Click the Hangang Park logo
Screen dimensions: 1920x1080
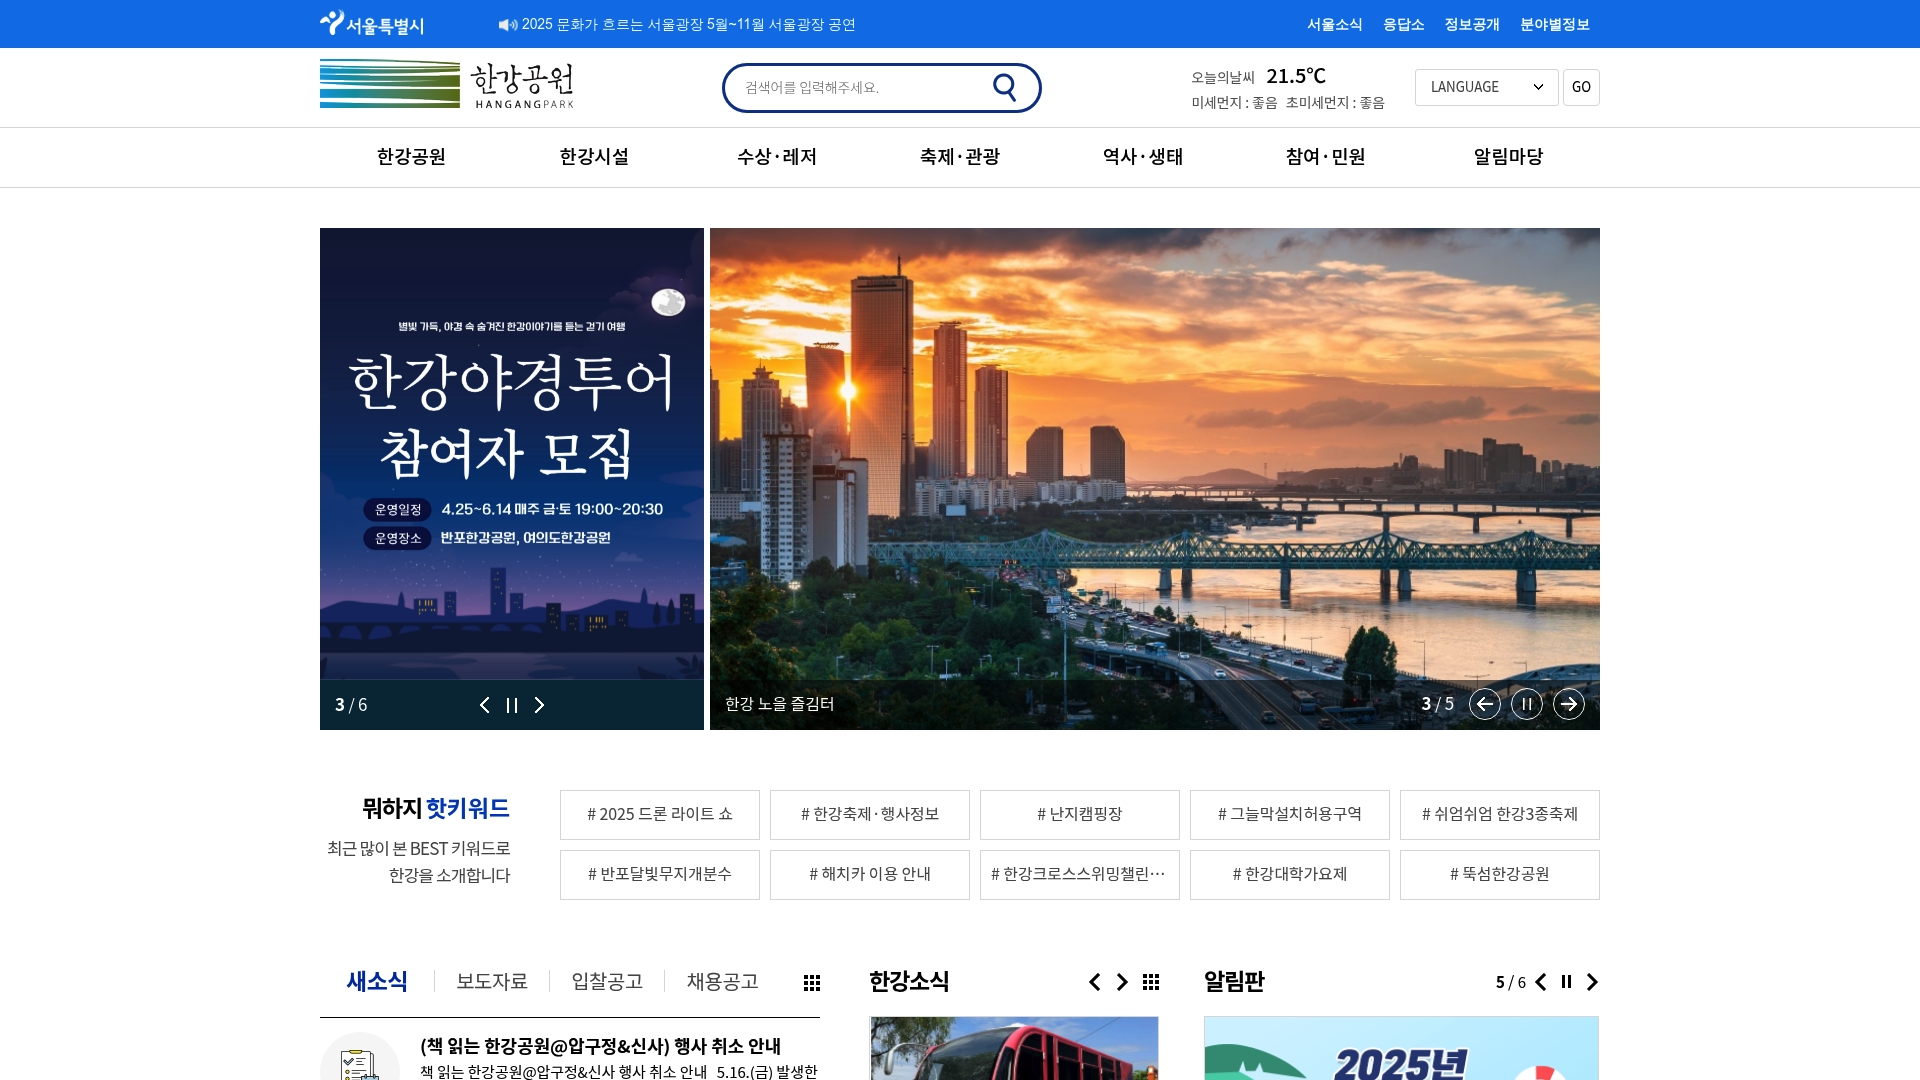point(447,84)
